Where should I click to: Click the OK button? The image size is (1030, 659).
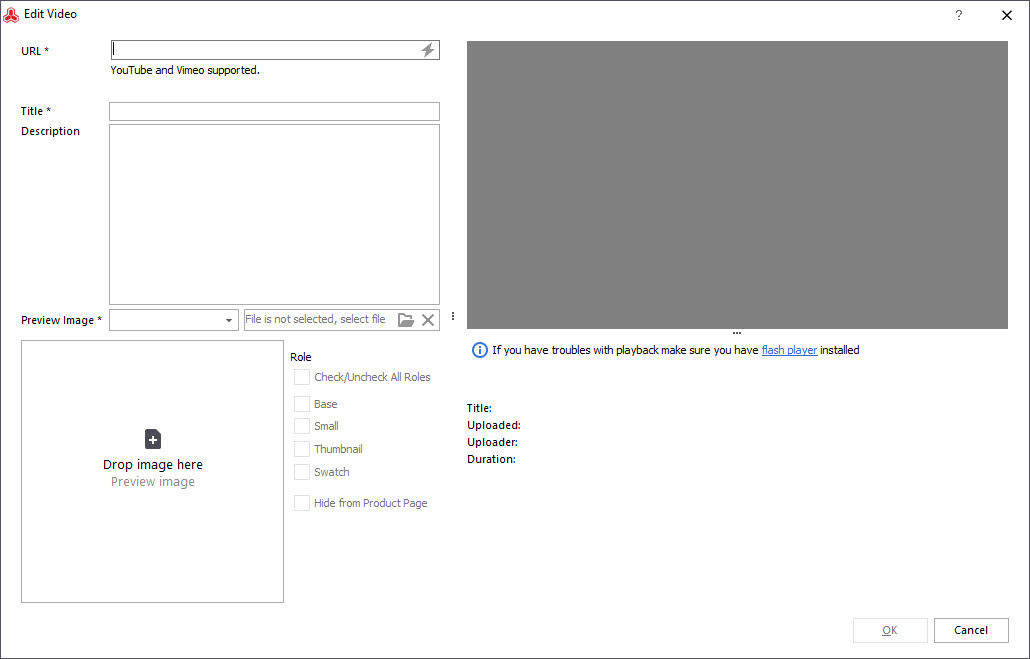[890, 630]
